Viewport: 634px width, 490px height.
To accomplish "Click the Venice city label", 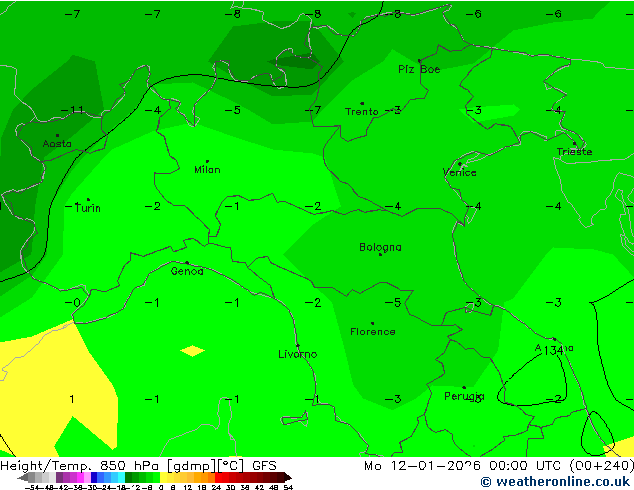I will [459, 173].
